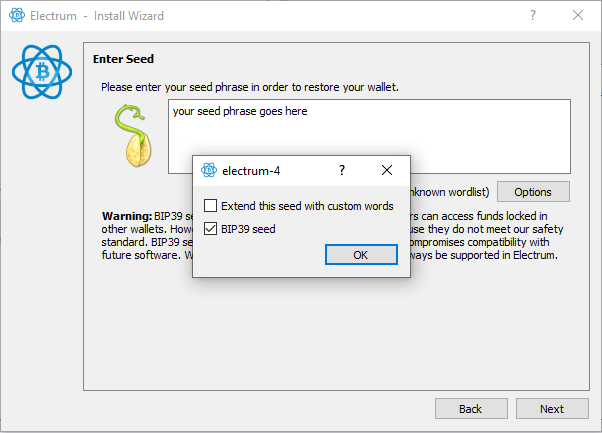Click the bold Warning label

[127, 216]
